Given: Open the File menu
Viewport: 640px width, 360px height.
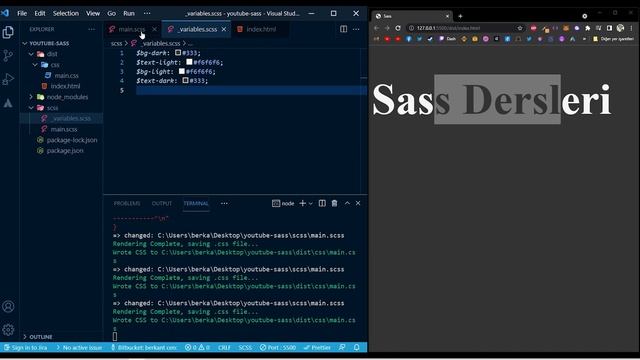Looking at the screenshot, I should click(x=22, y=13).
